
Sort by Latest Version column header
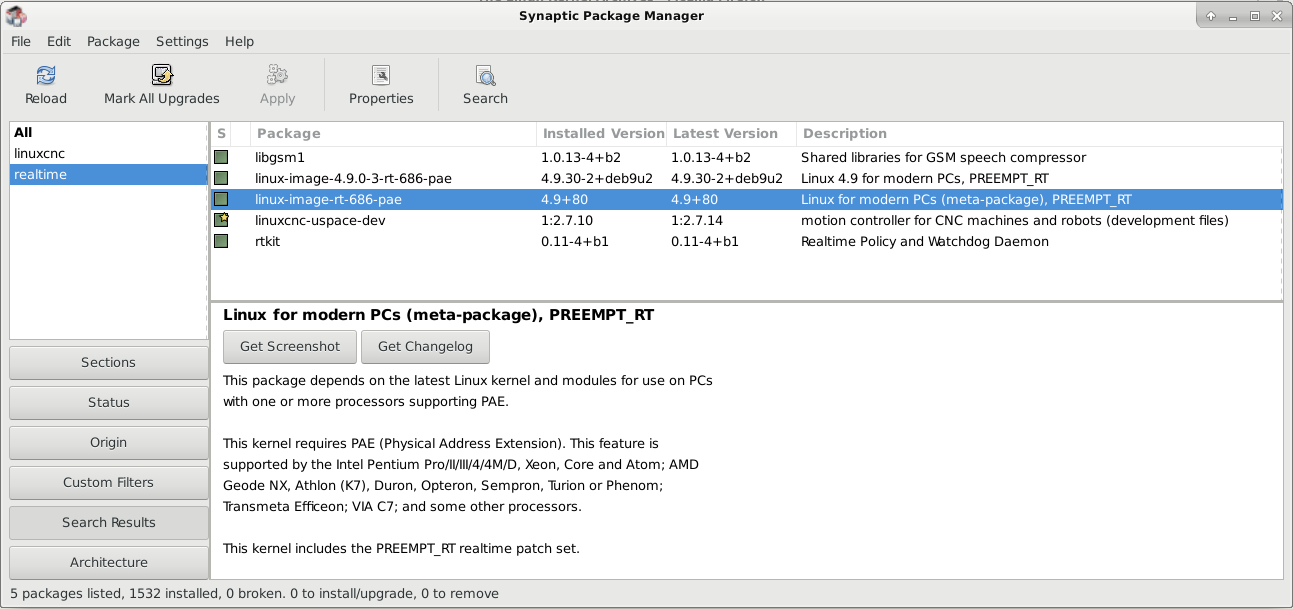pos(731,133)
